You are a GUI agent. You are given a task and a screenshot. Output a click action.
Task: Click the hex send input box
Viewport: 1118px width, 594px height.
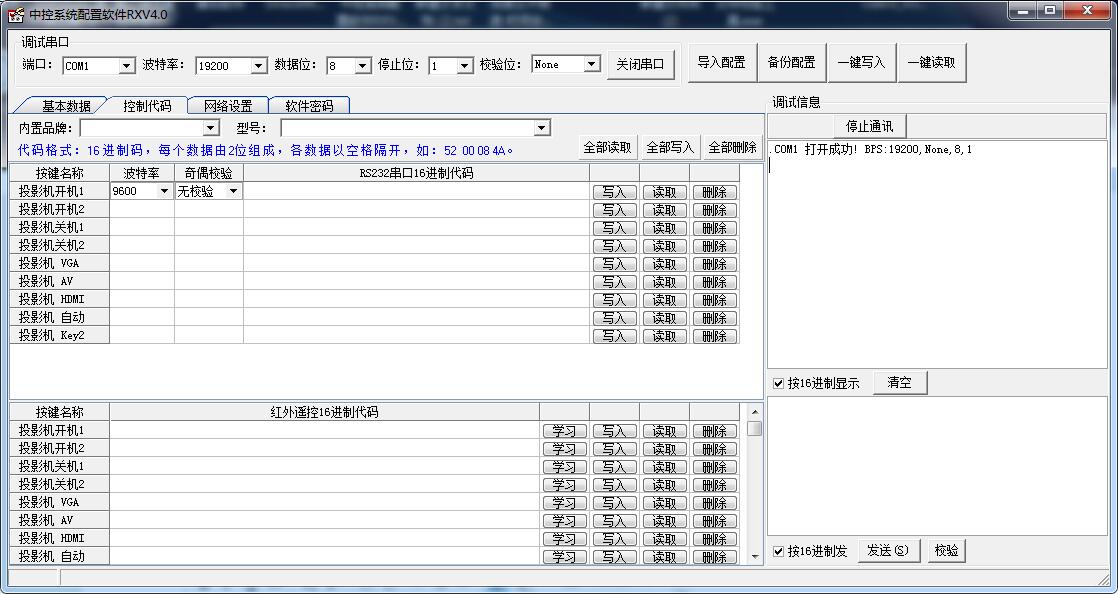pyautogui.click(x=936, y=465)
